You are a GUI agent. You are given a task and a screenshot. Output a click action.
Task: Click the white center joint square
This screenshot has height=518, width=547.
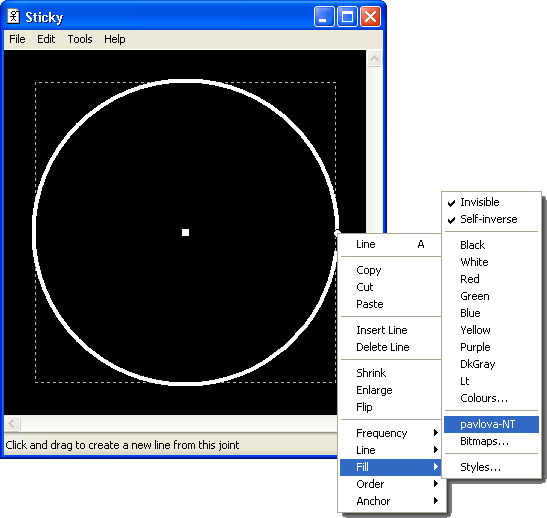pyautogui.click(x=186, y=232)
